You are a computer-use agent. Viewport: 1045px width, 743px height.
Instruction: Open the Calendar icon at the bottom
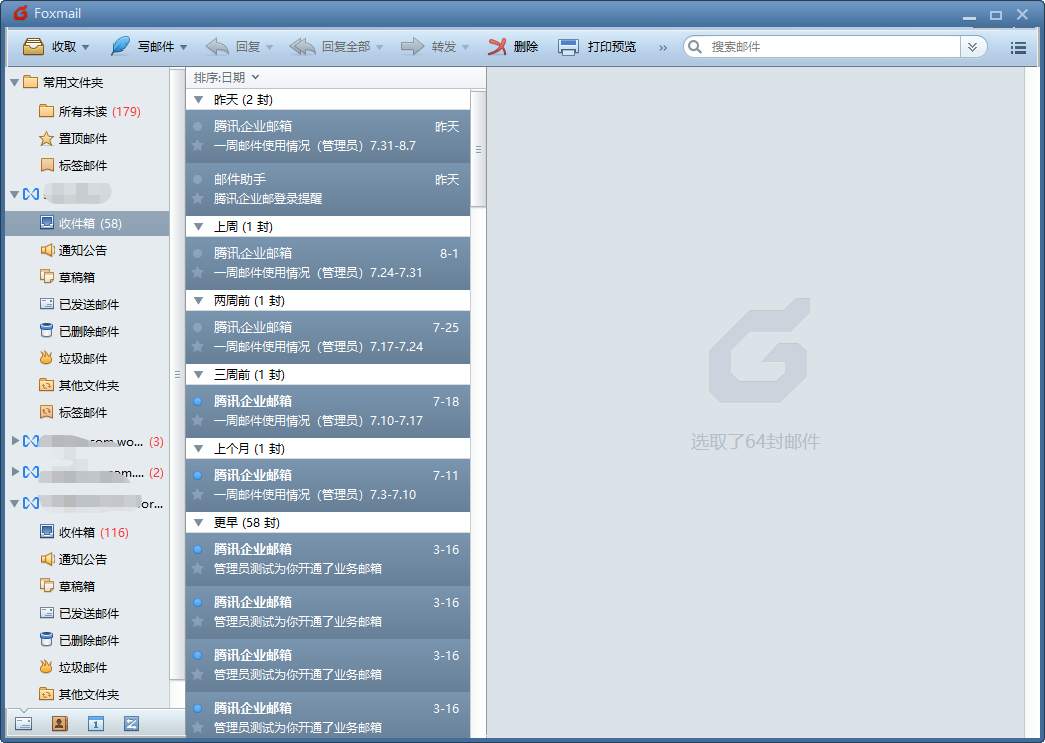point(95,723)
